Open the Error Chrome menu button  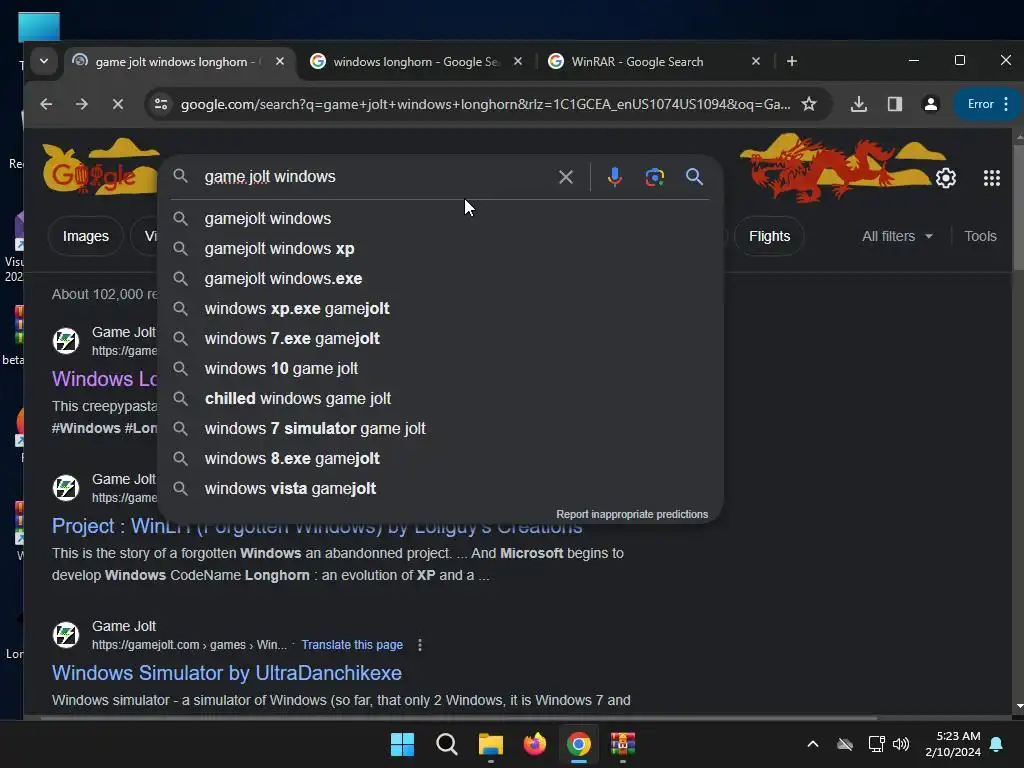pyautogui.click(x=988, y=104)
